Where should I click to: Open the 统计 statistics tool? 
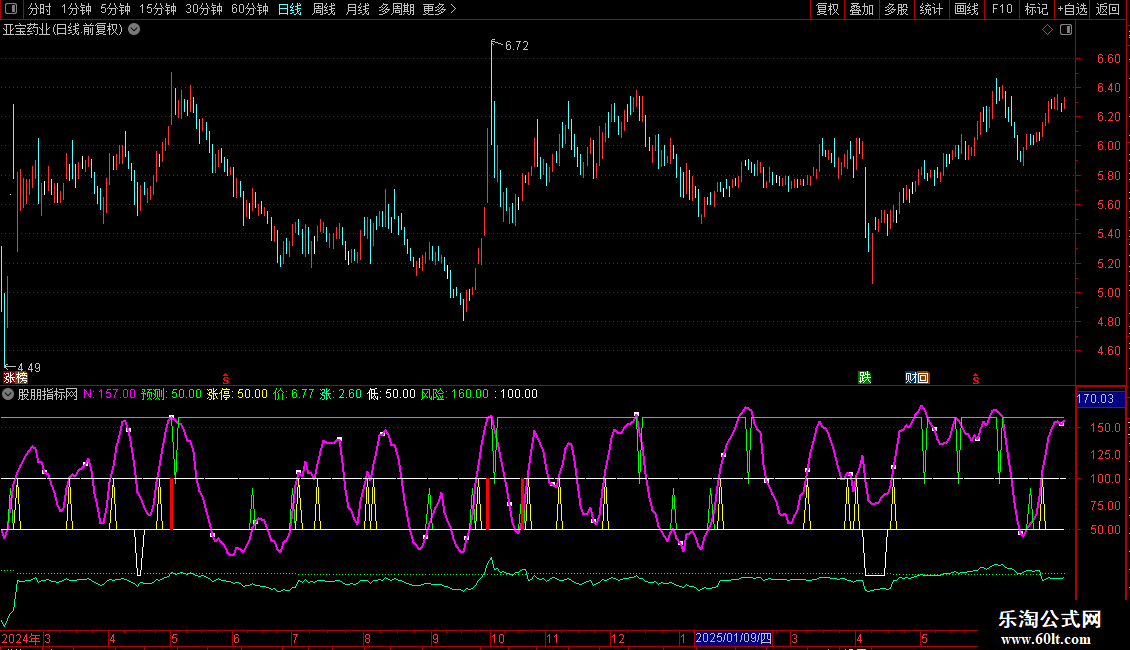click(x=930, y=9)
